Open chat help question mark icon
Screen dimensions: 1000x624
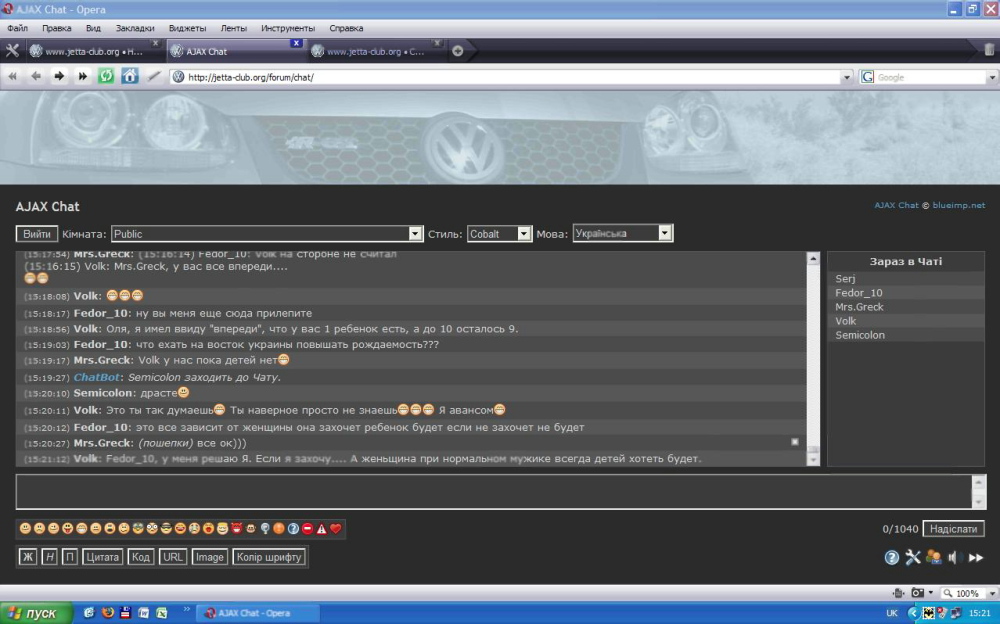[x=892, y=557]
